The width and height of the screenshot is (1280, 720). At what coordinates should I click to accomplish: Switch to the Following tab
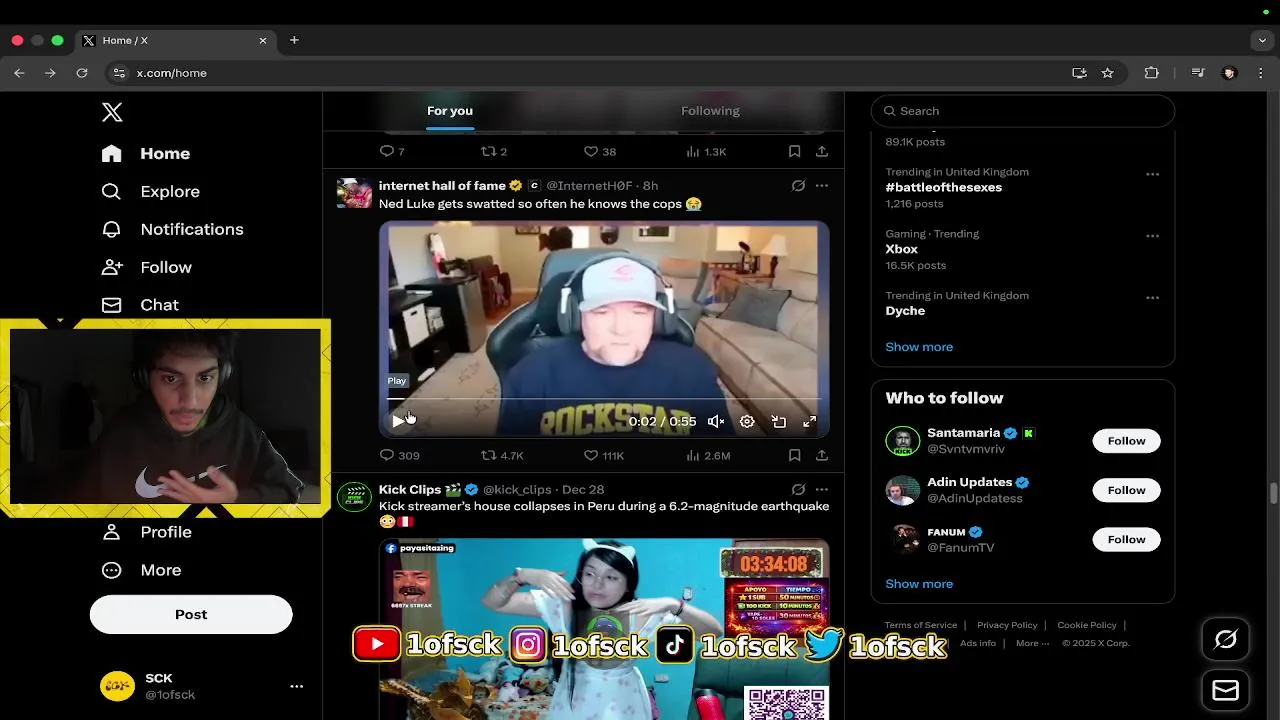click(710, 111)
